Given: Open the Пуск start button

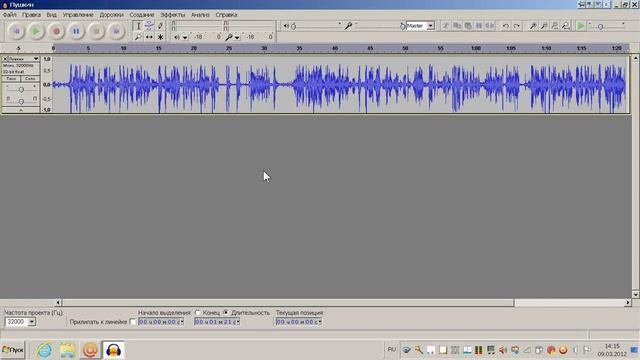Looking at the screenshot, I should click(x=13, y=350).
